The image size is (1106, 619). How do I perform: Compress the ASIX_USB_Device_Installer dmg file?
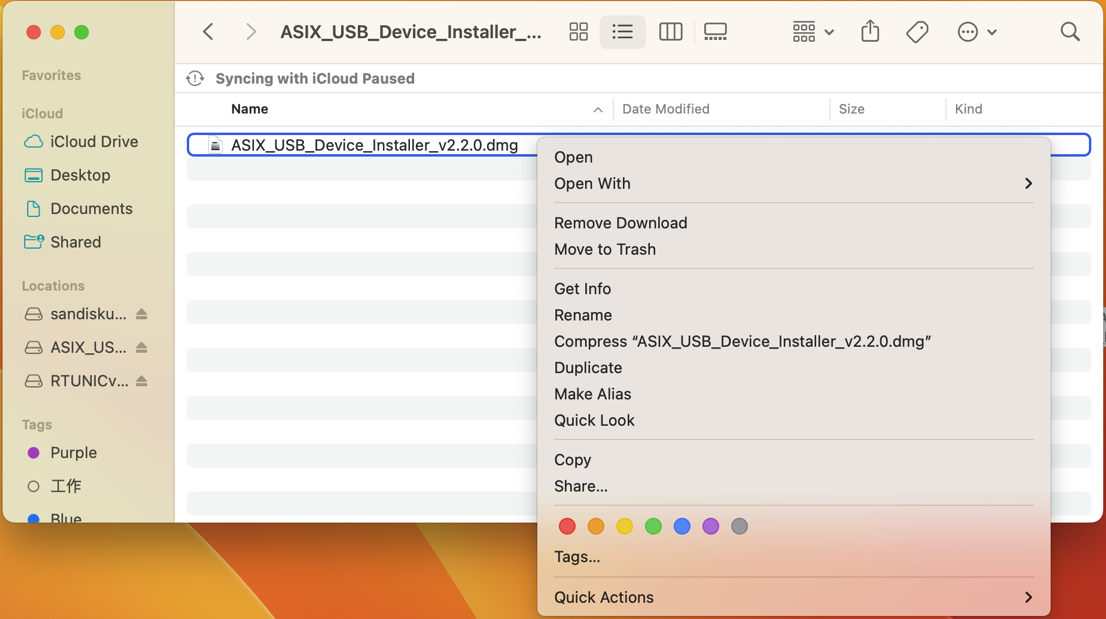[794, 341]
